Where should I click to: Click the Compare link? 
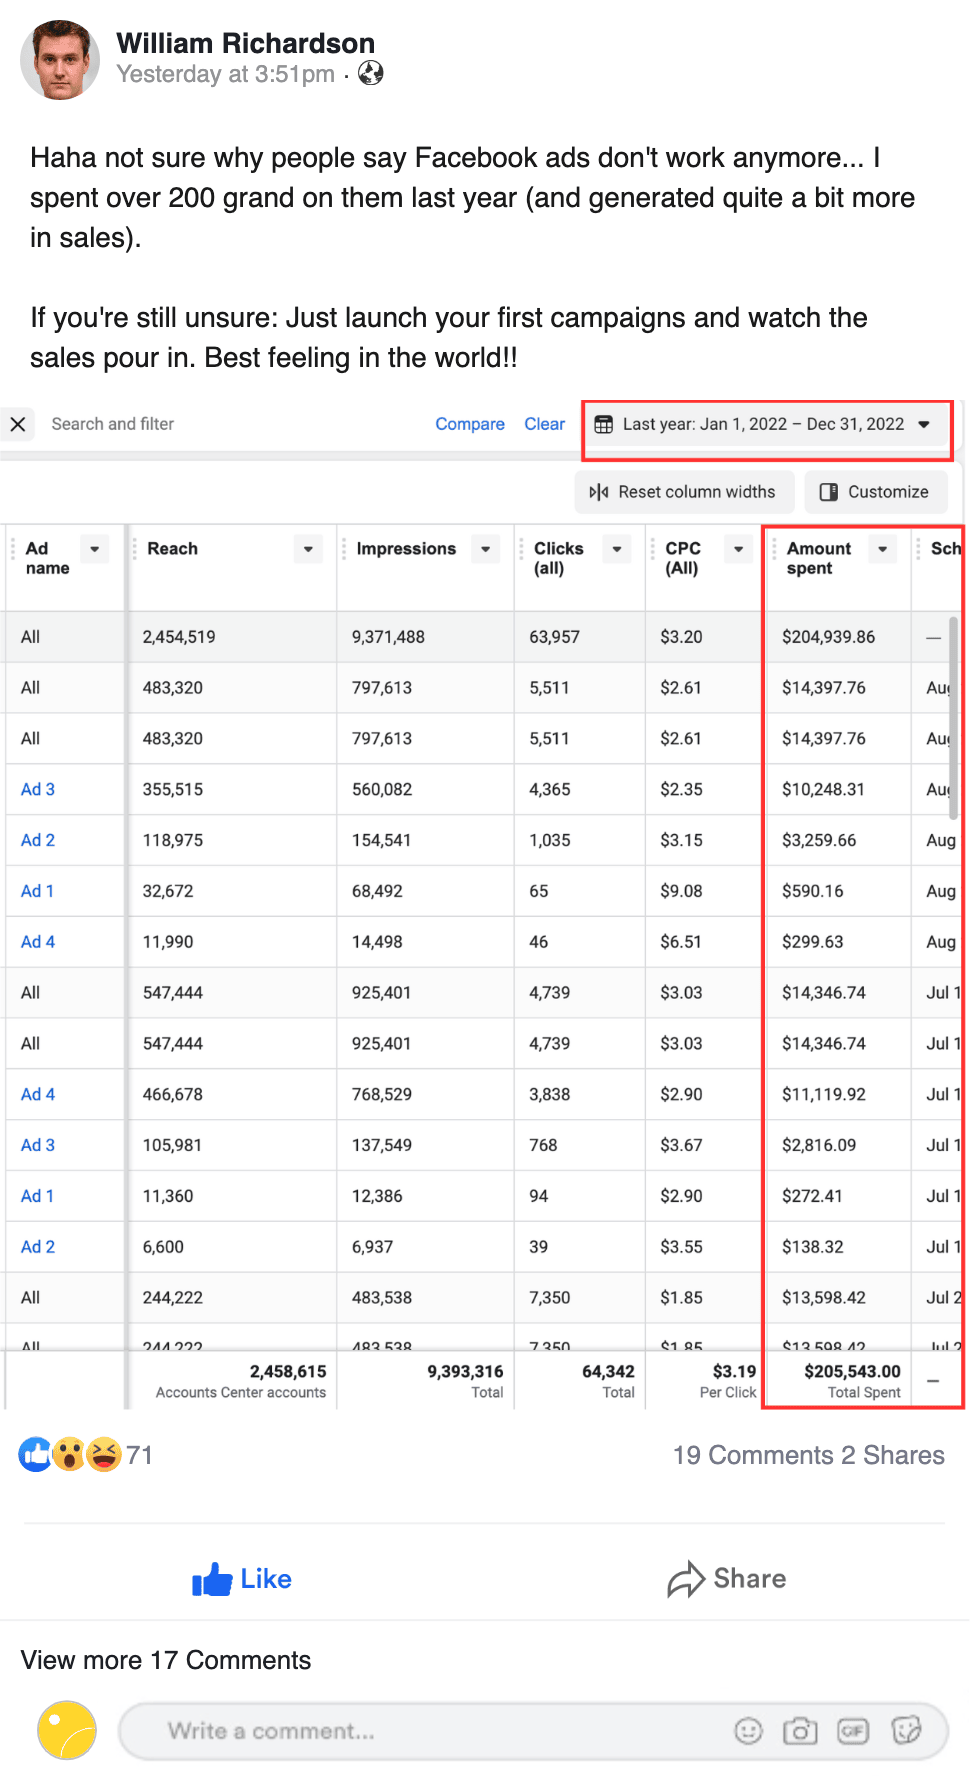click(470, 424)
